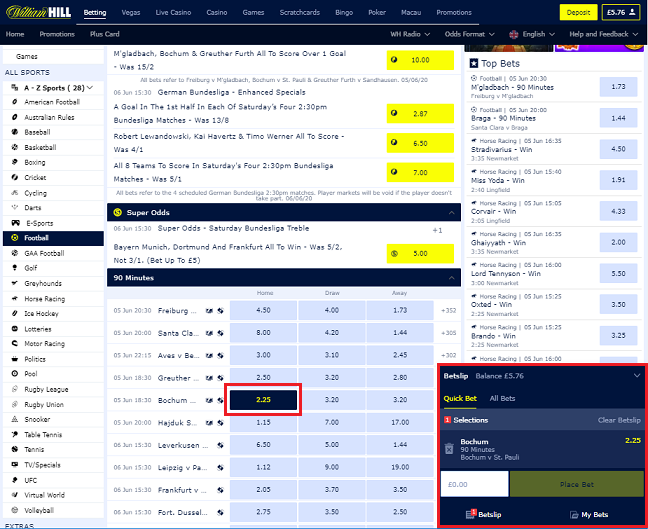Select Leverkusen home odds 6.50
648x529 pixels.
(x=263, y=445)
